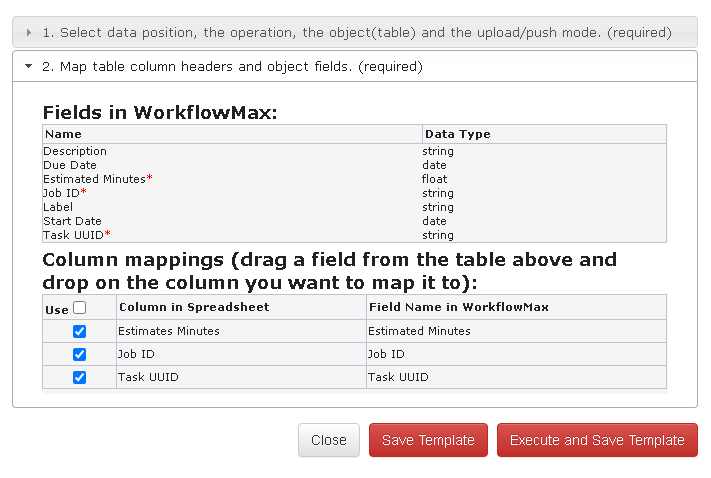
Task: Click mapped Job ID field name cell
Action: (516, 354)
